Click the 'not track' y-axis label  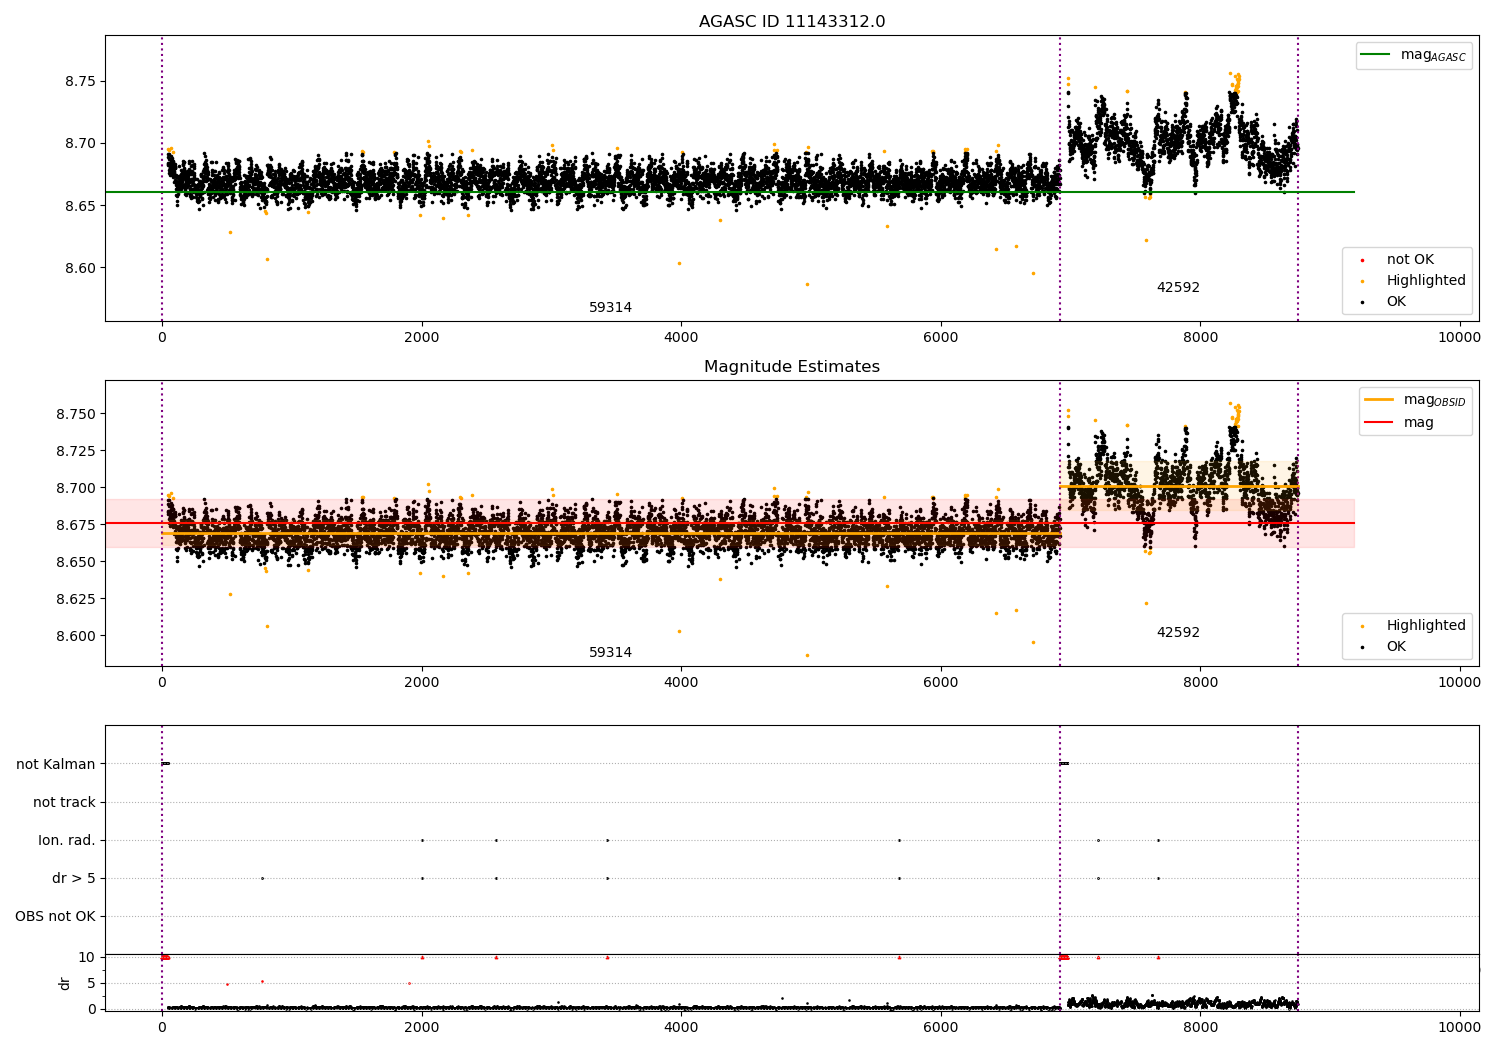(x=64, y=802)
